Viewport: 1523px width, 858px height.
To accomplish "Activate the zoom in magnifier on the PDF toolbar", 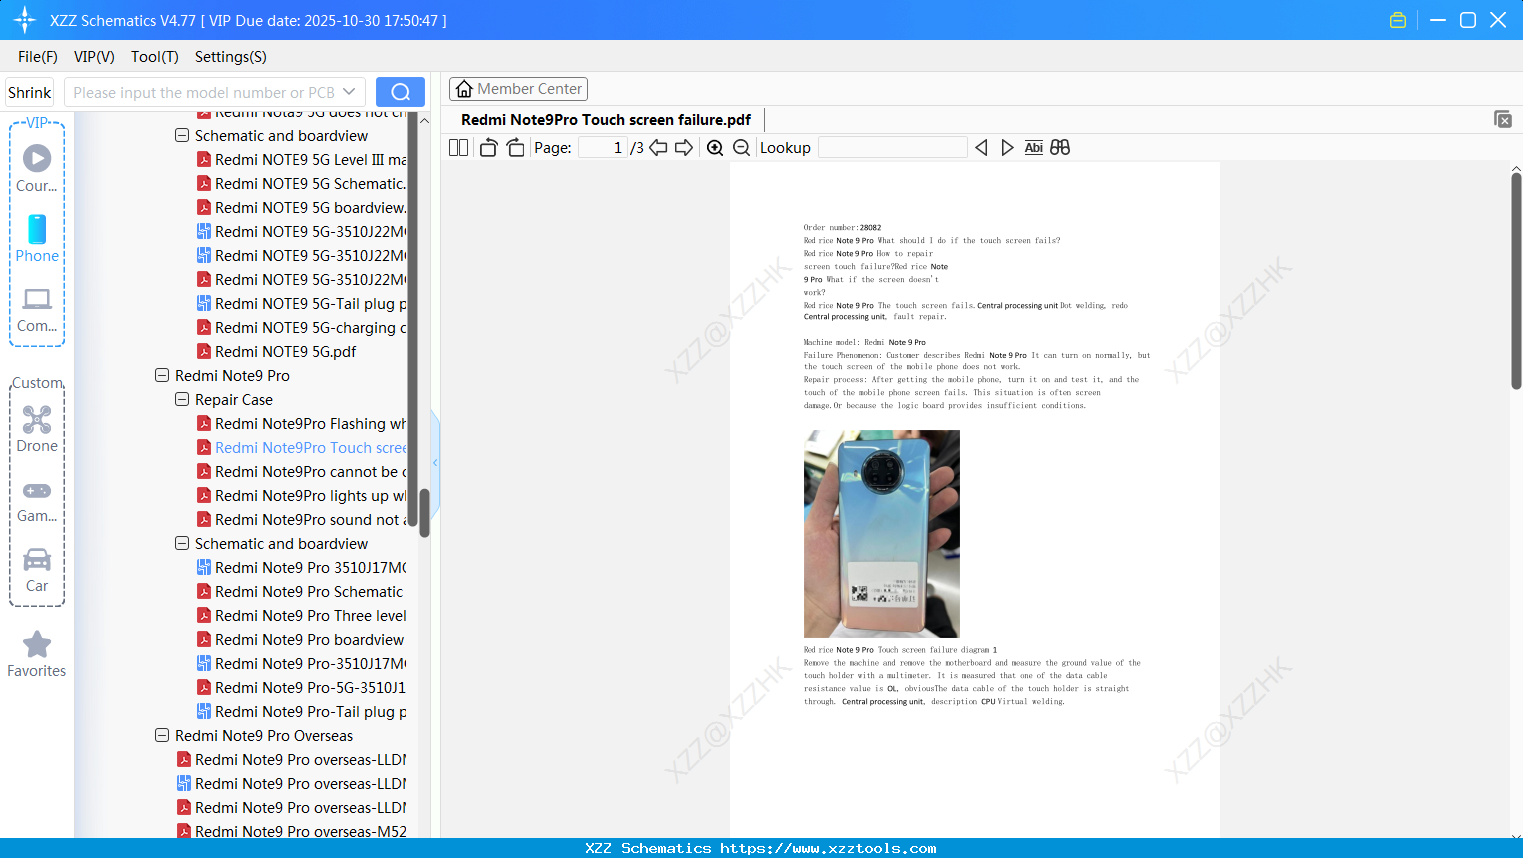I will coord(715,147).
